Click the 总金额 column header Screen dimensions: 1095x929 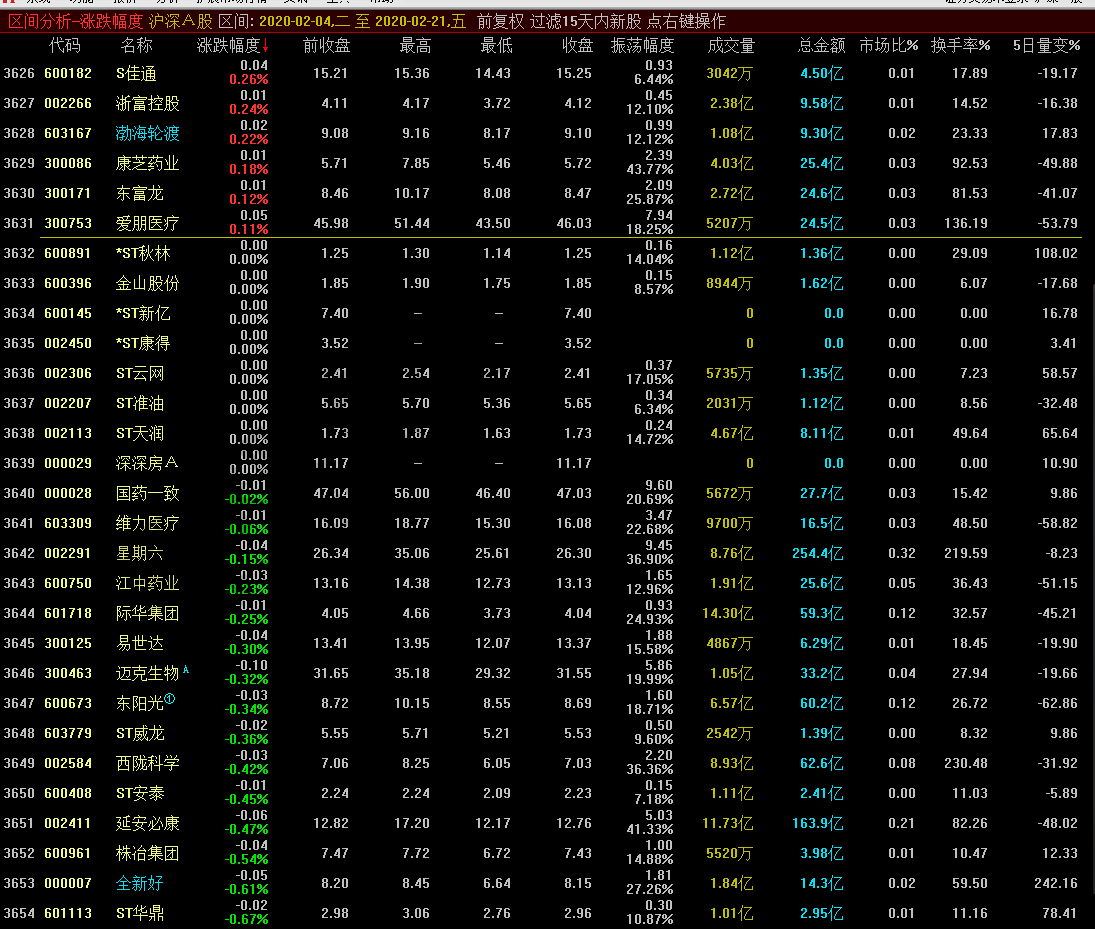(821, 46)
